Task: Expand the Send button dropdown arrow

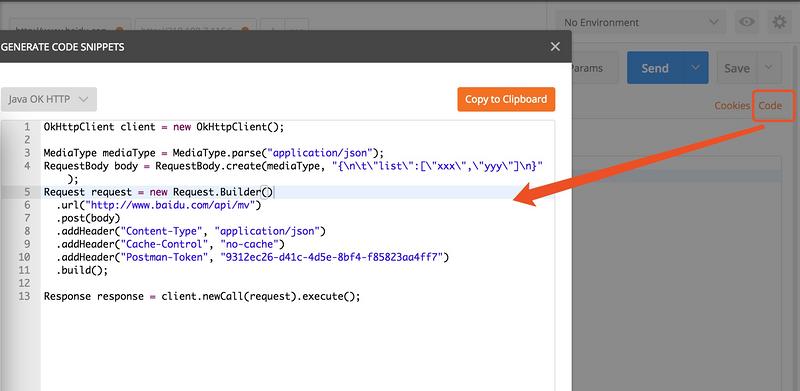Action: point(695,68)
